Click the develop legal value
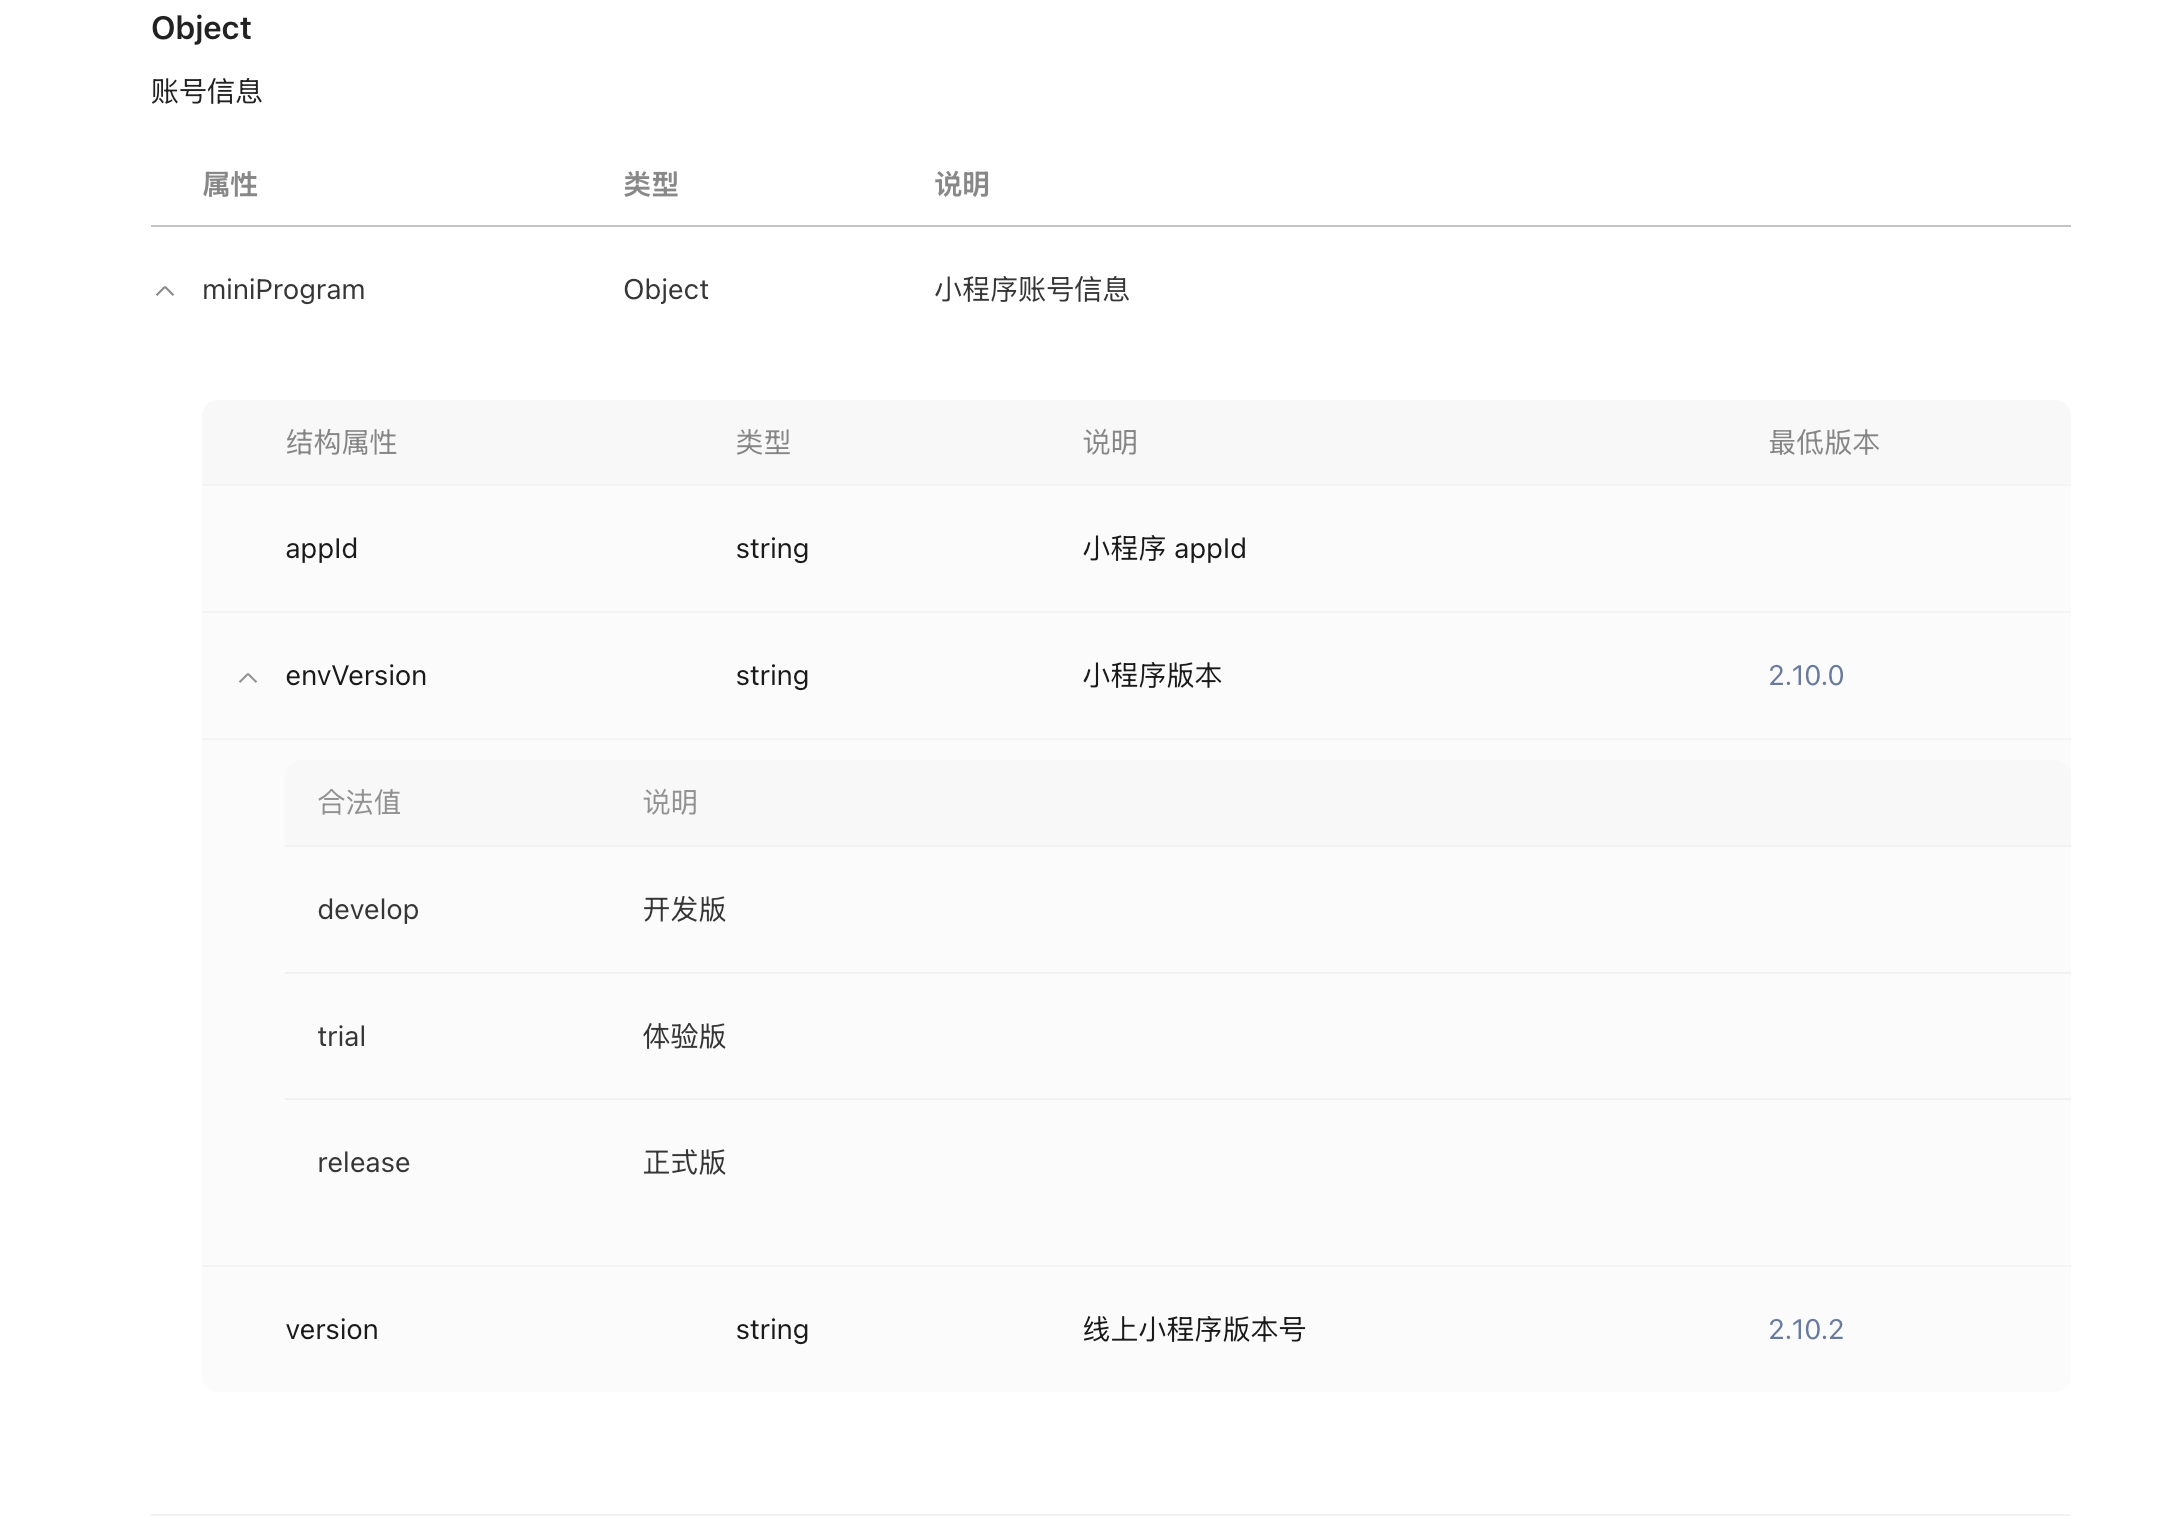 368,910
